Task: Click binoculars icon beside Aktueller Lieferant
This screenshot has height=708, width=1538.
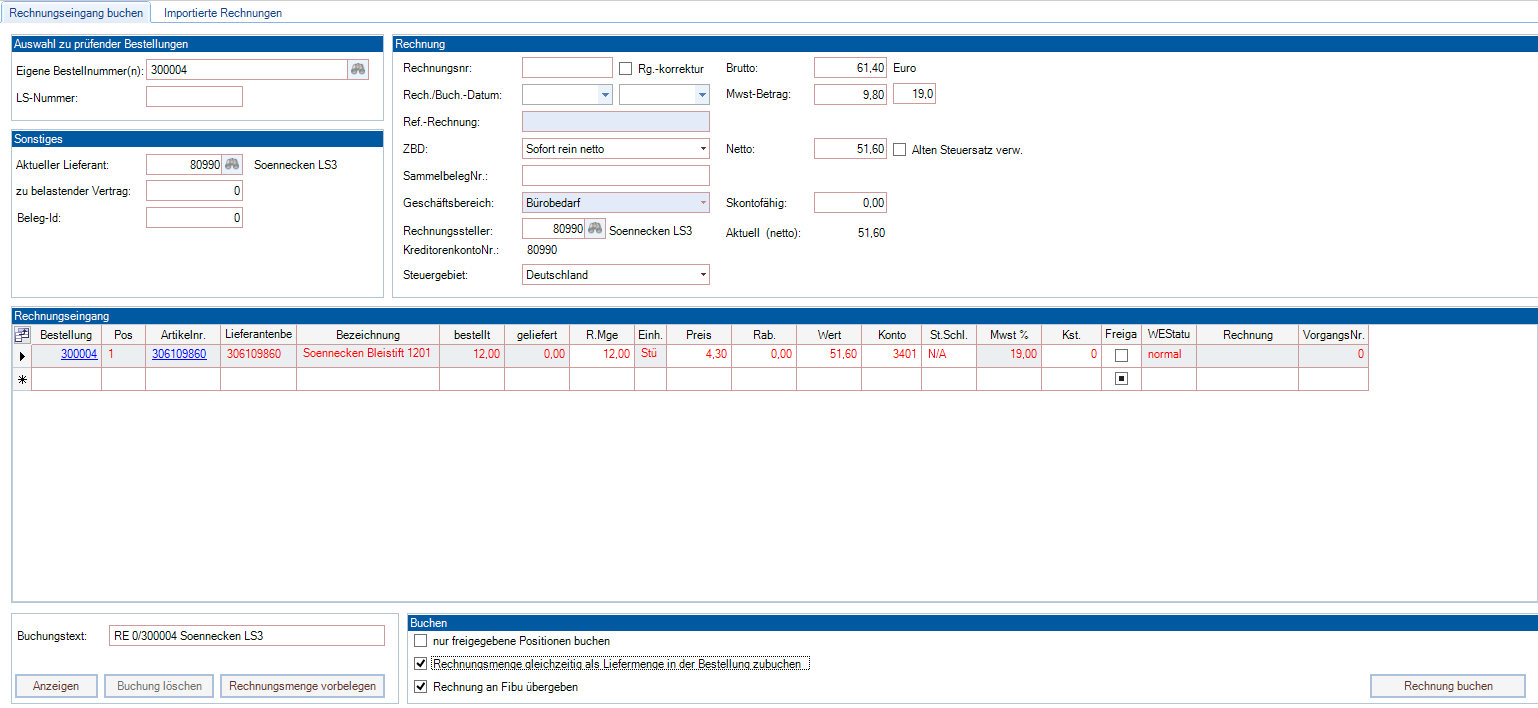Action: 232,165
